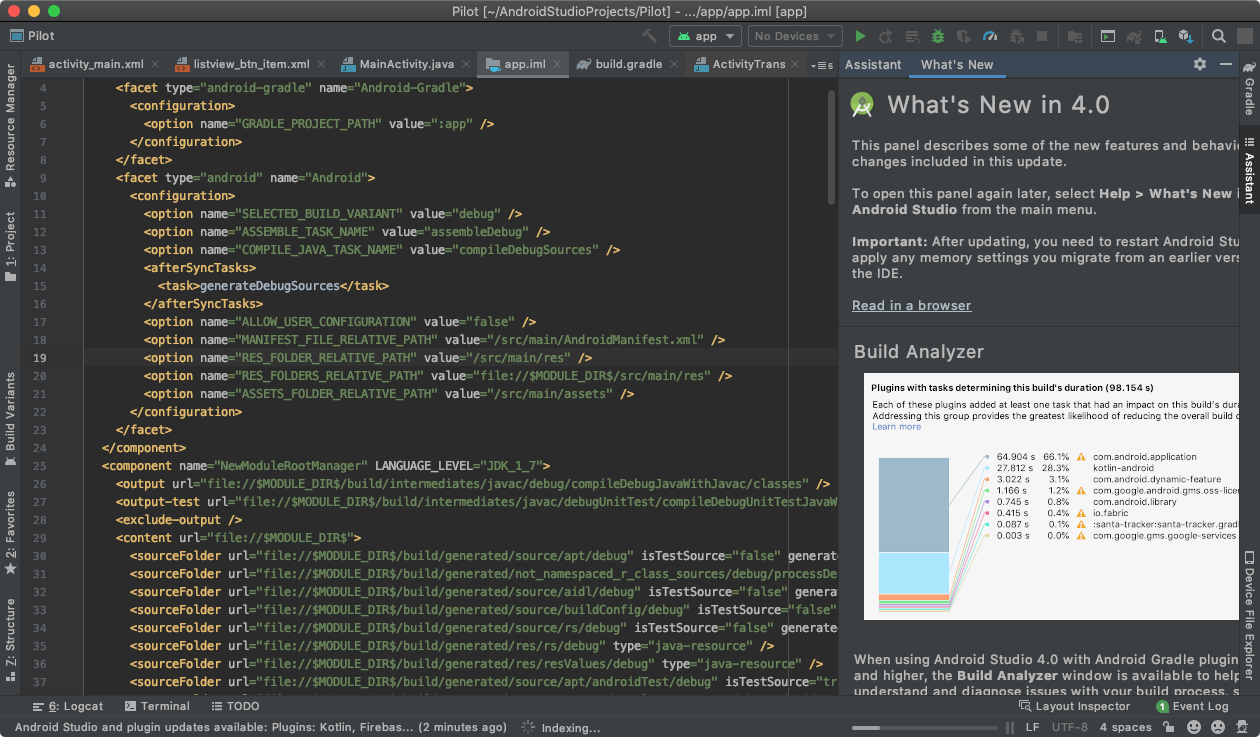Open the Layout Inspector tool window
The height and width of the screenshot is (737, 1260).
click(1074, 706)
